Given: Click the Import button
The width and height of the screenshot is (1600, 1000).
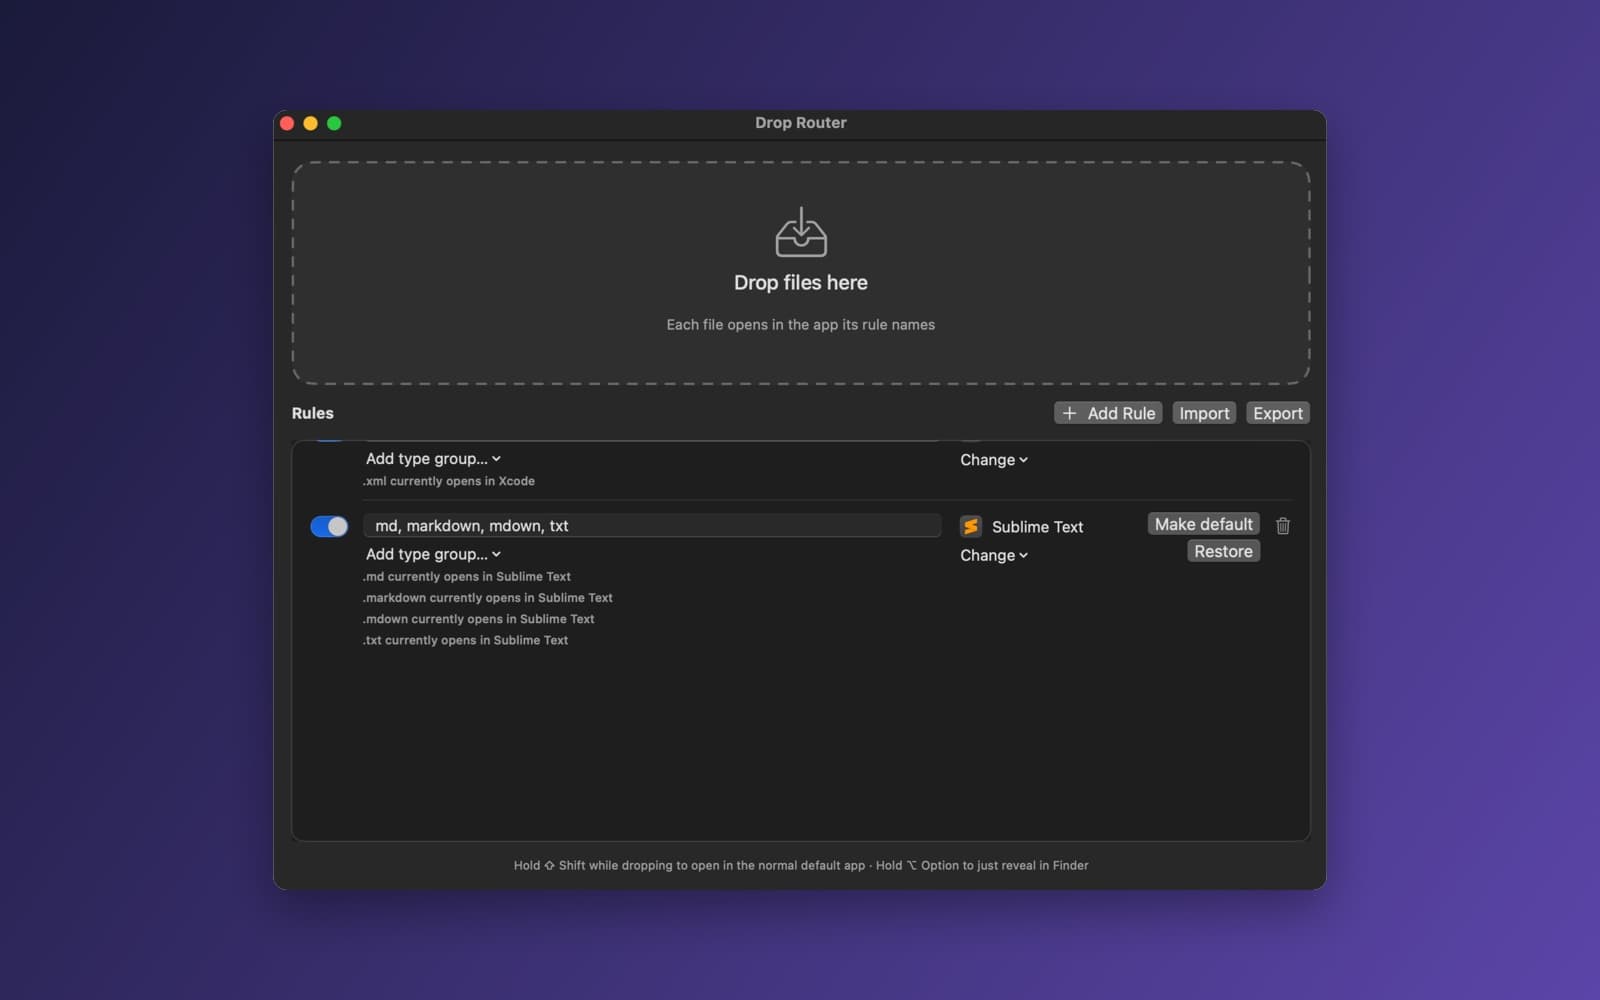Looking at the screenshot, I should pos(1204,413).
